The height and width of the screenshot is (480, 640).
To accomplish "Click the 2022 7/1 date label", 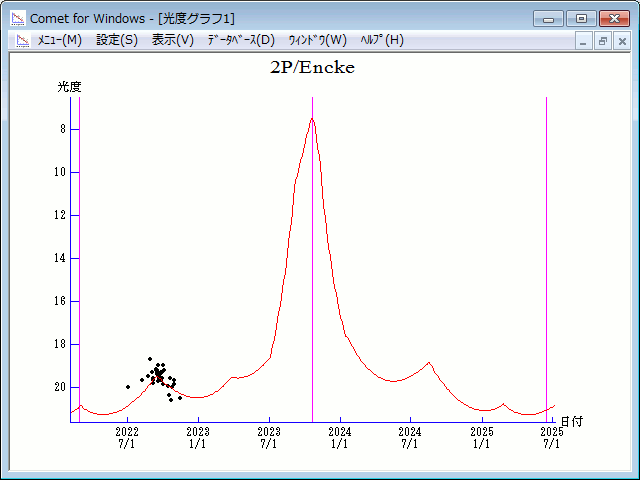I will [x=127, y=438].
